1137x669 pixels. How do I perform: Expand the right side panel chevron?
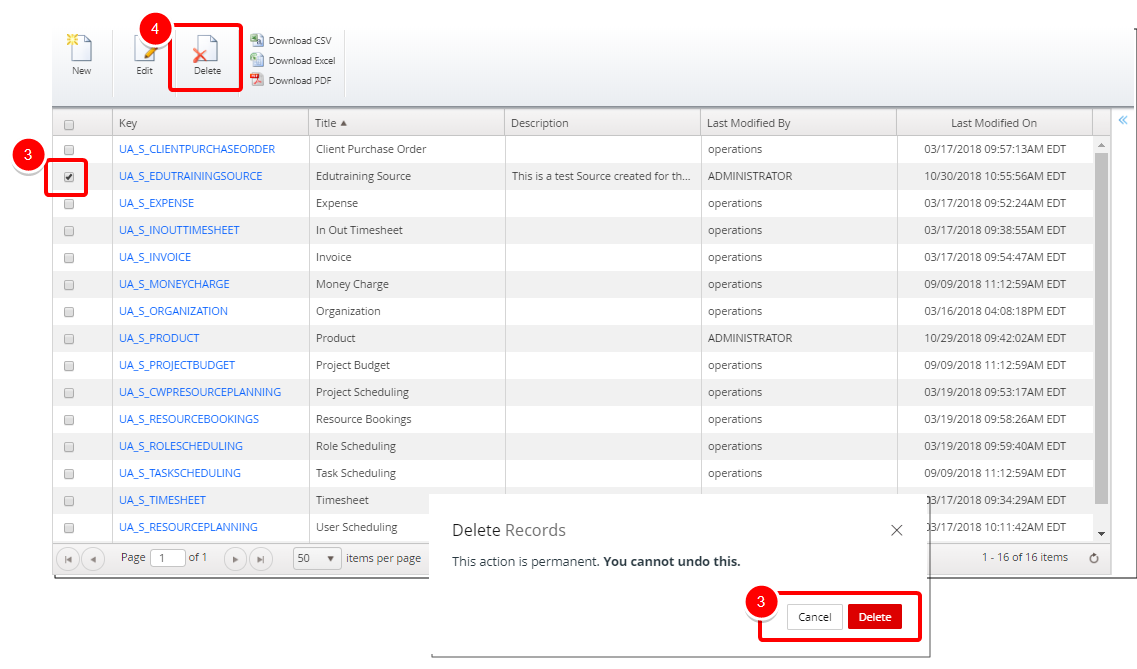click(1123, 120)
